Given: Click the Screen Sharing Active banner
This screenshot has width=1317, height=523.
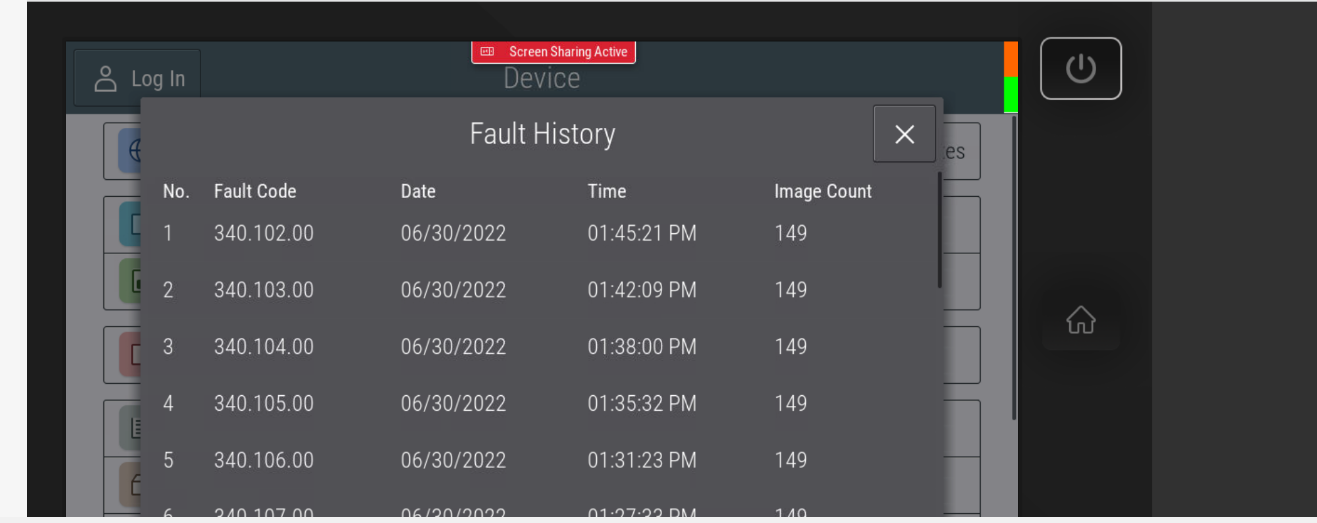Looking at the screenshot, I should click(553, 52).
